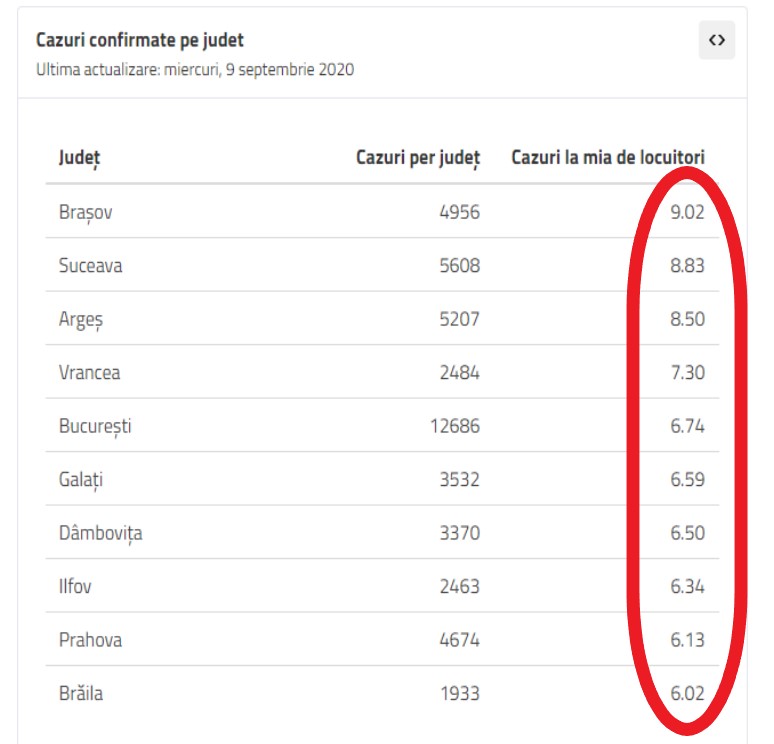774x744 pixels.
Task: Select the Brăila county name
Action: (x=81, y=693)
